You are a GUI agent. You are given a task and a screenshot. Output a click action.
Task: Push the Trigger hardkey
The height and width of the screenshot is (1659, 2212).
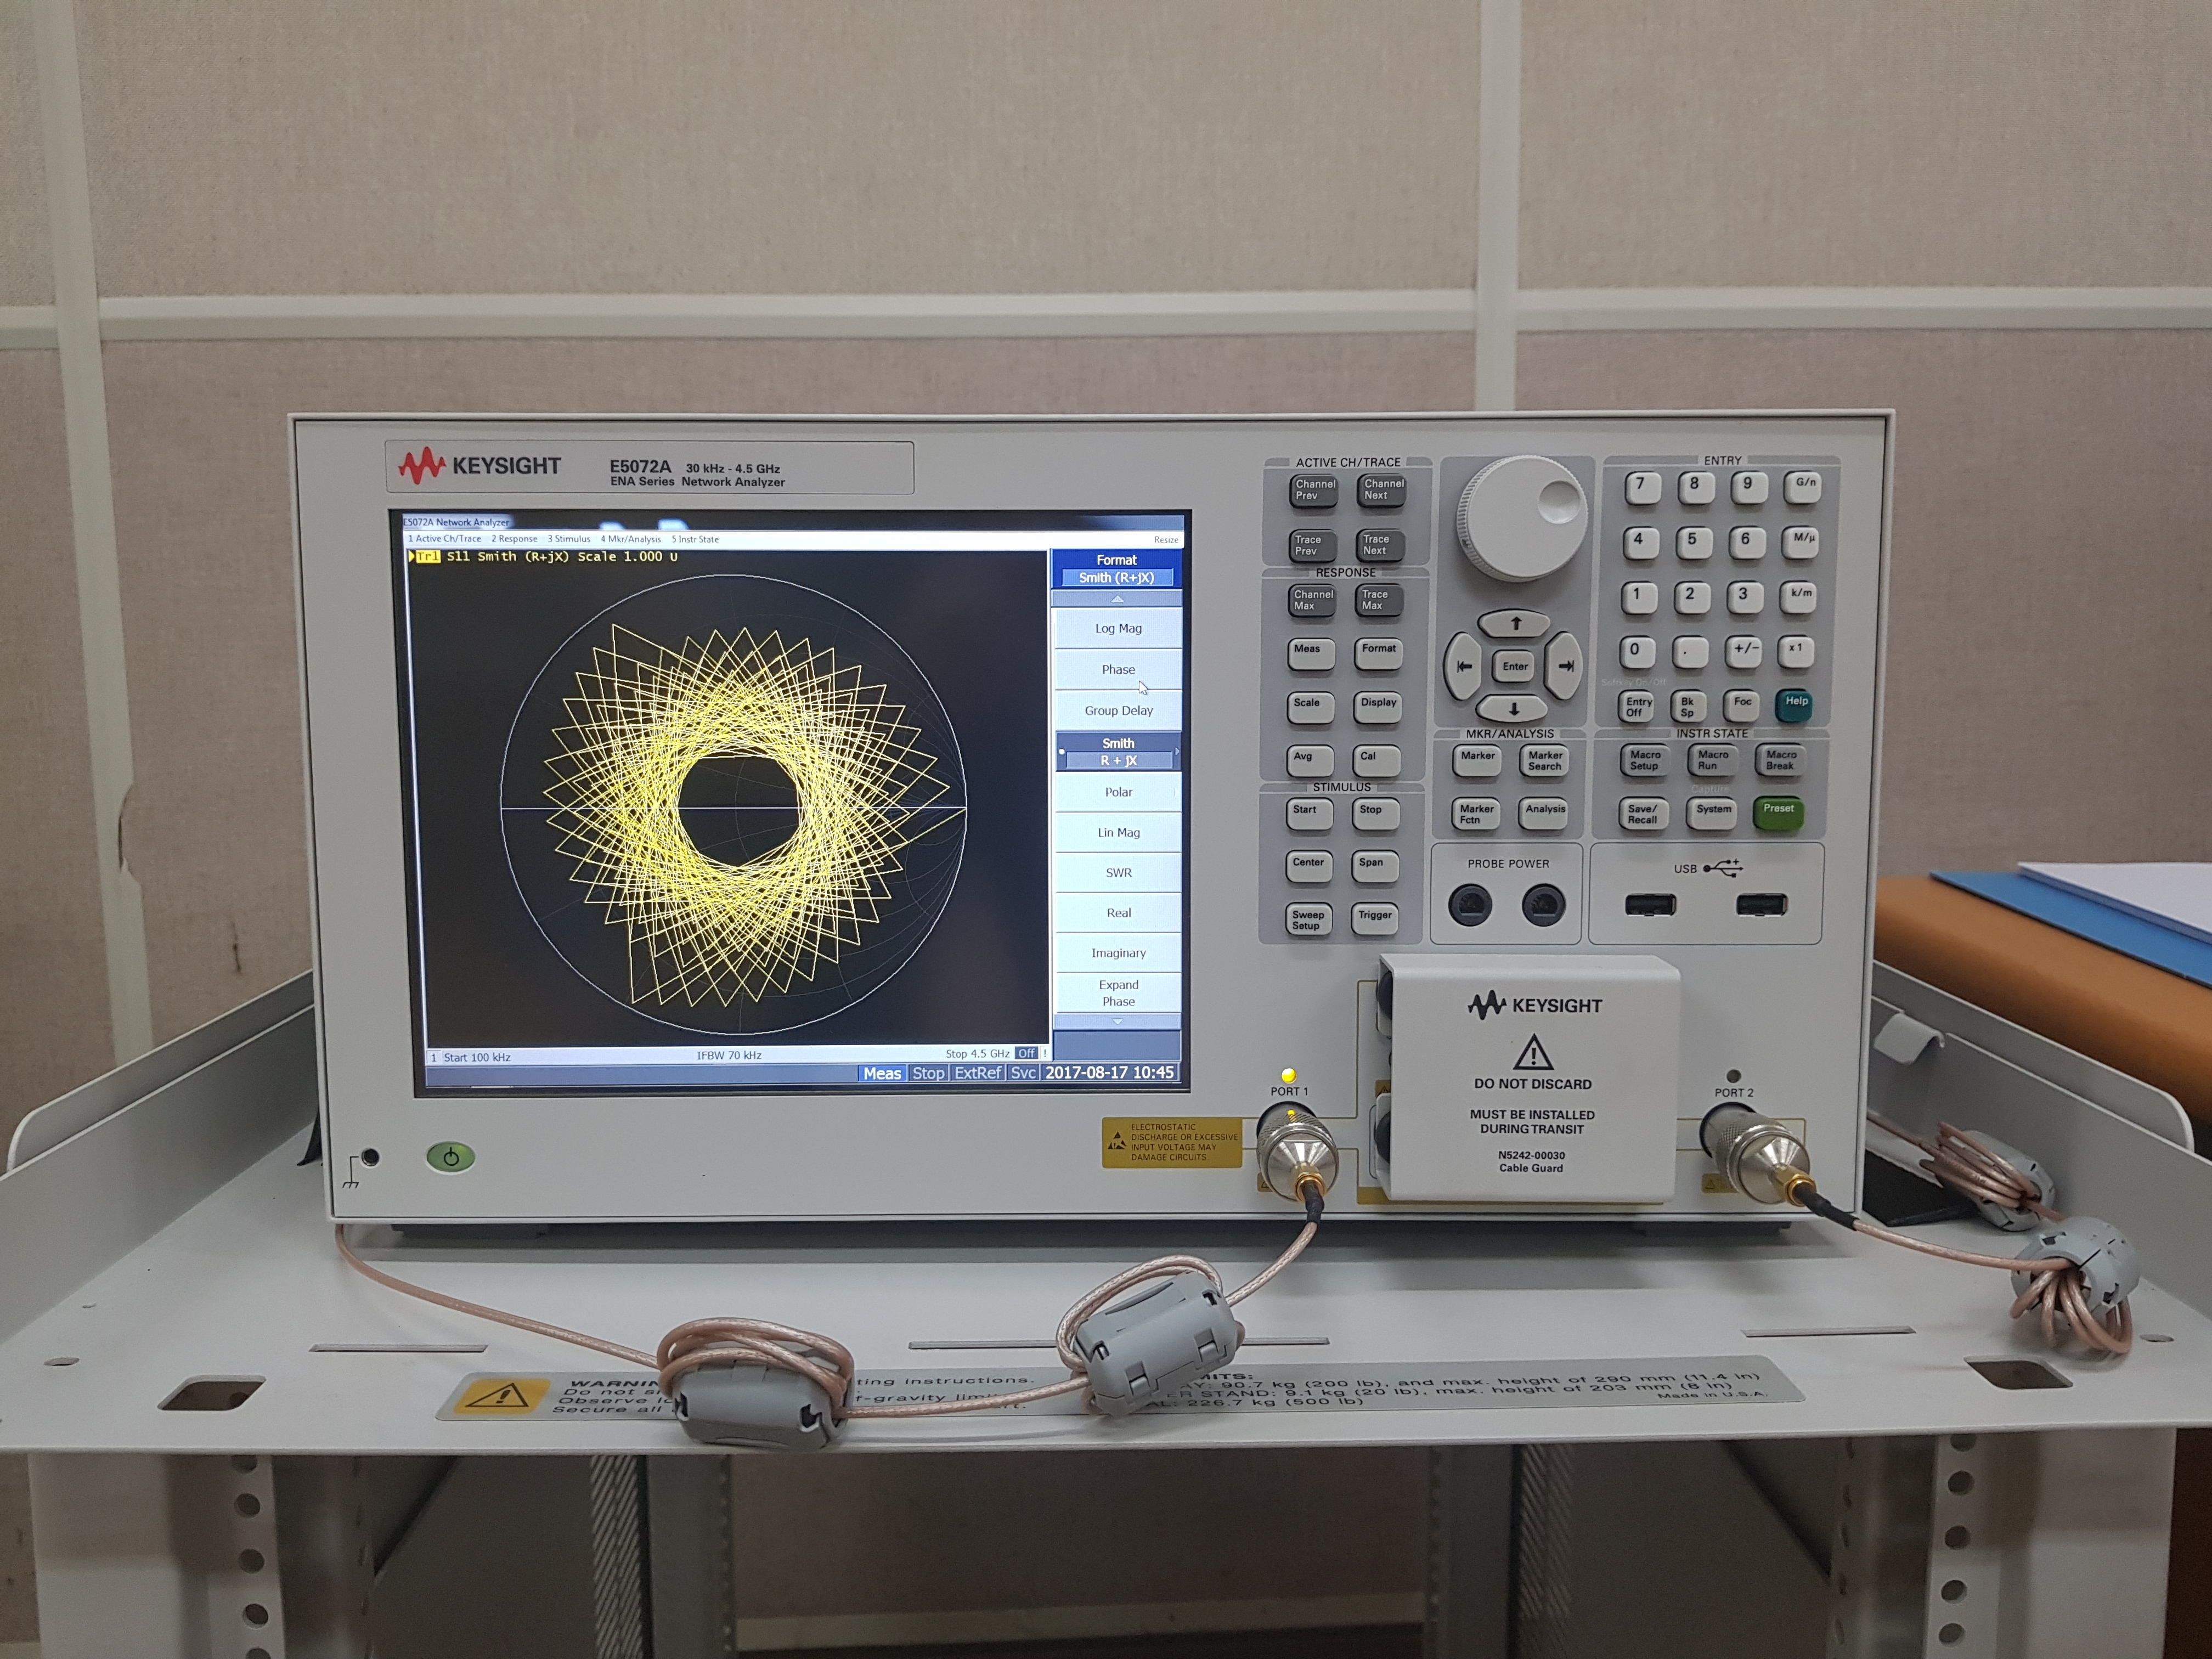1375,918
